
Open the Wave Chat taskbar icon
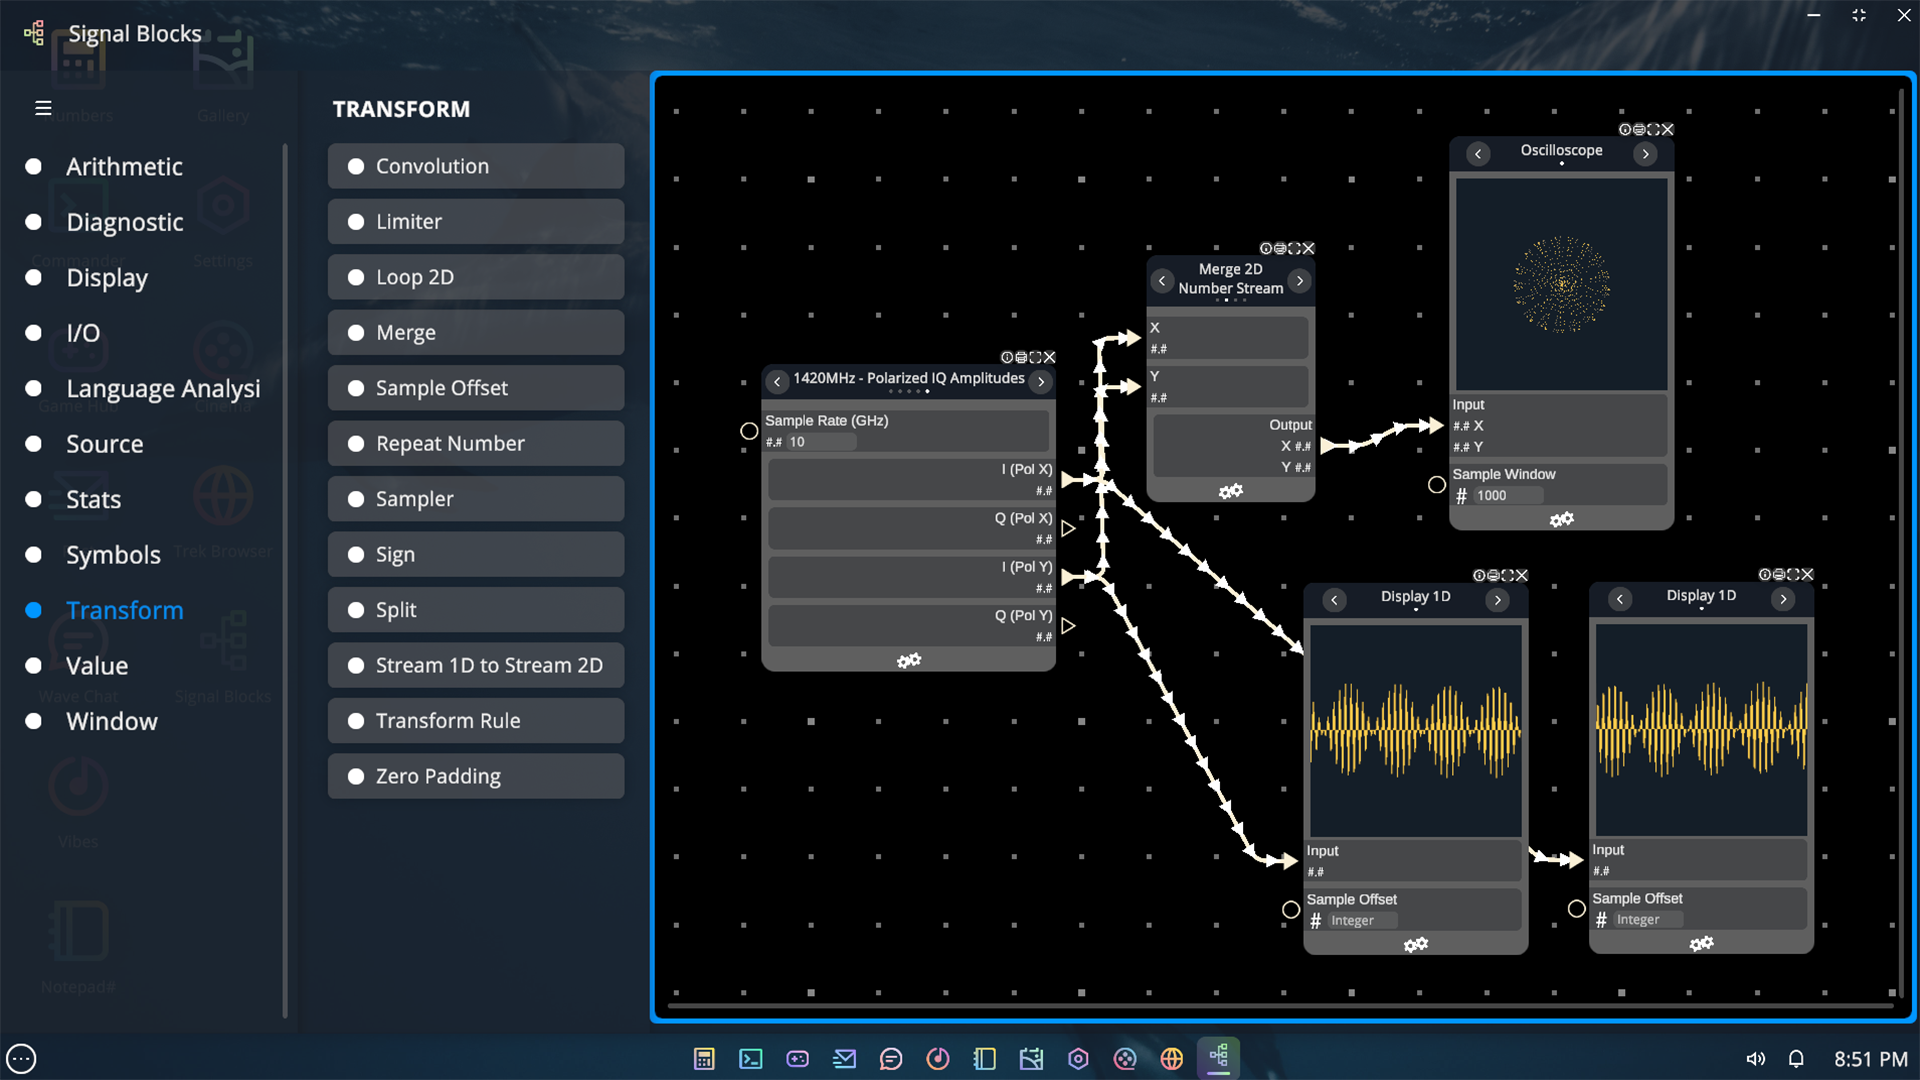click(891, 1058)
